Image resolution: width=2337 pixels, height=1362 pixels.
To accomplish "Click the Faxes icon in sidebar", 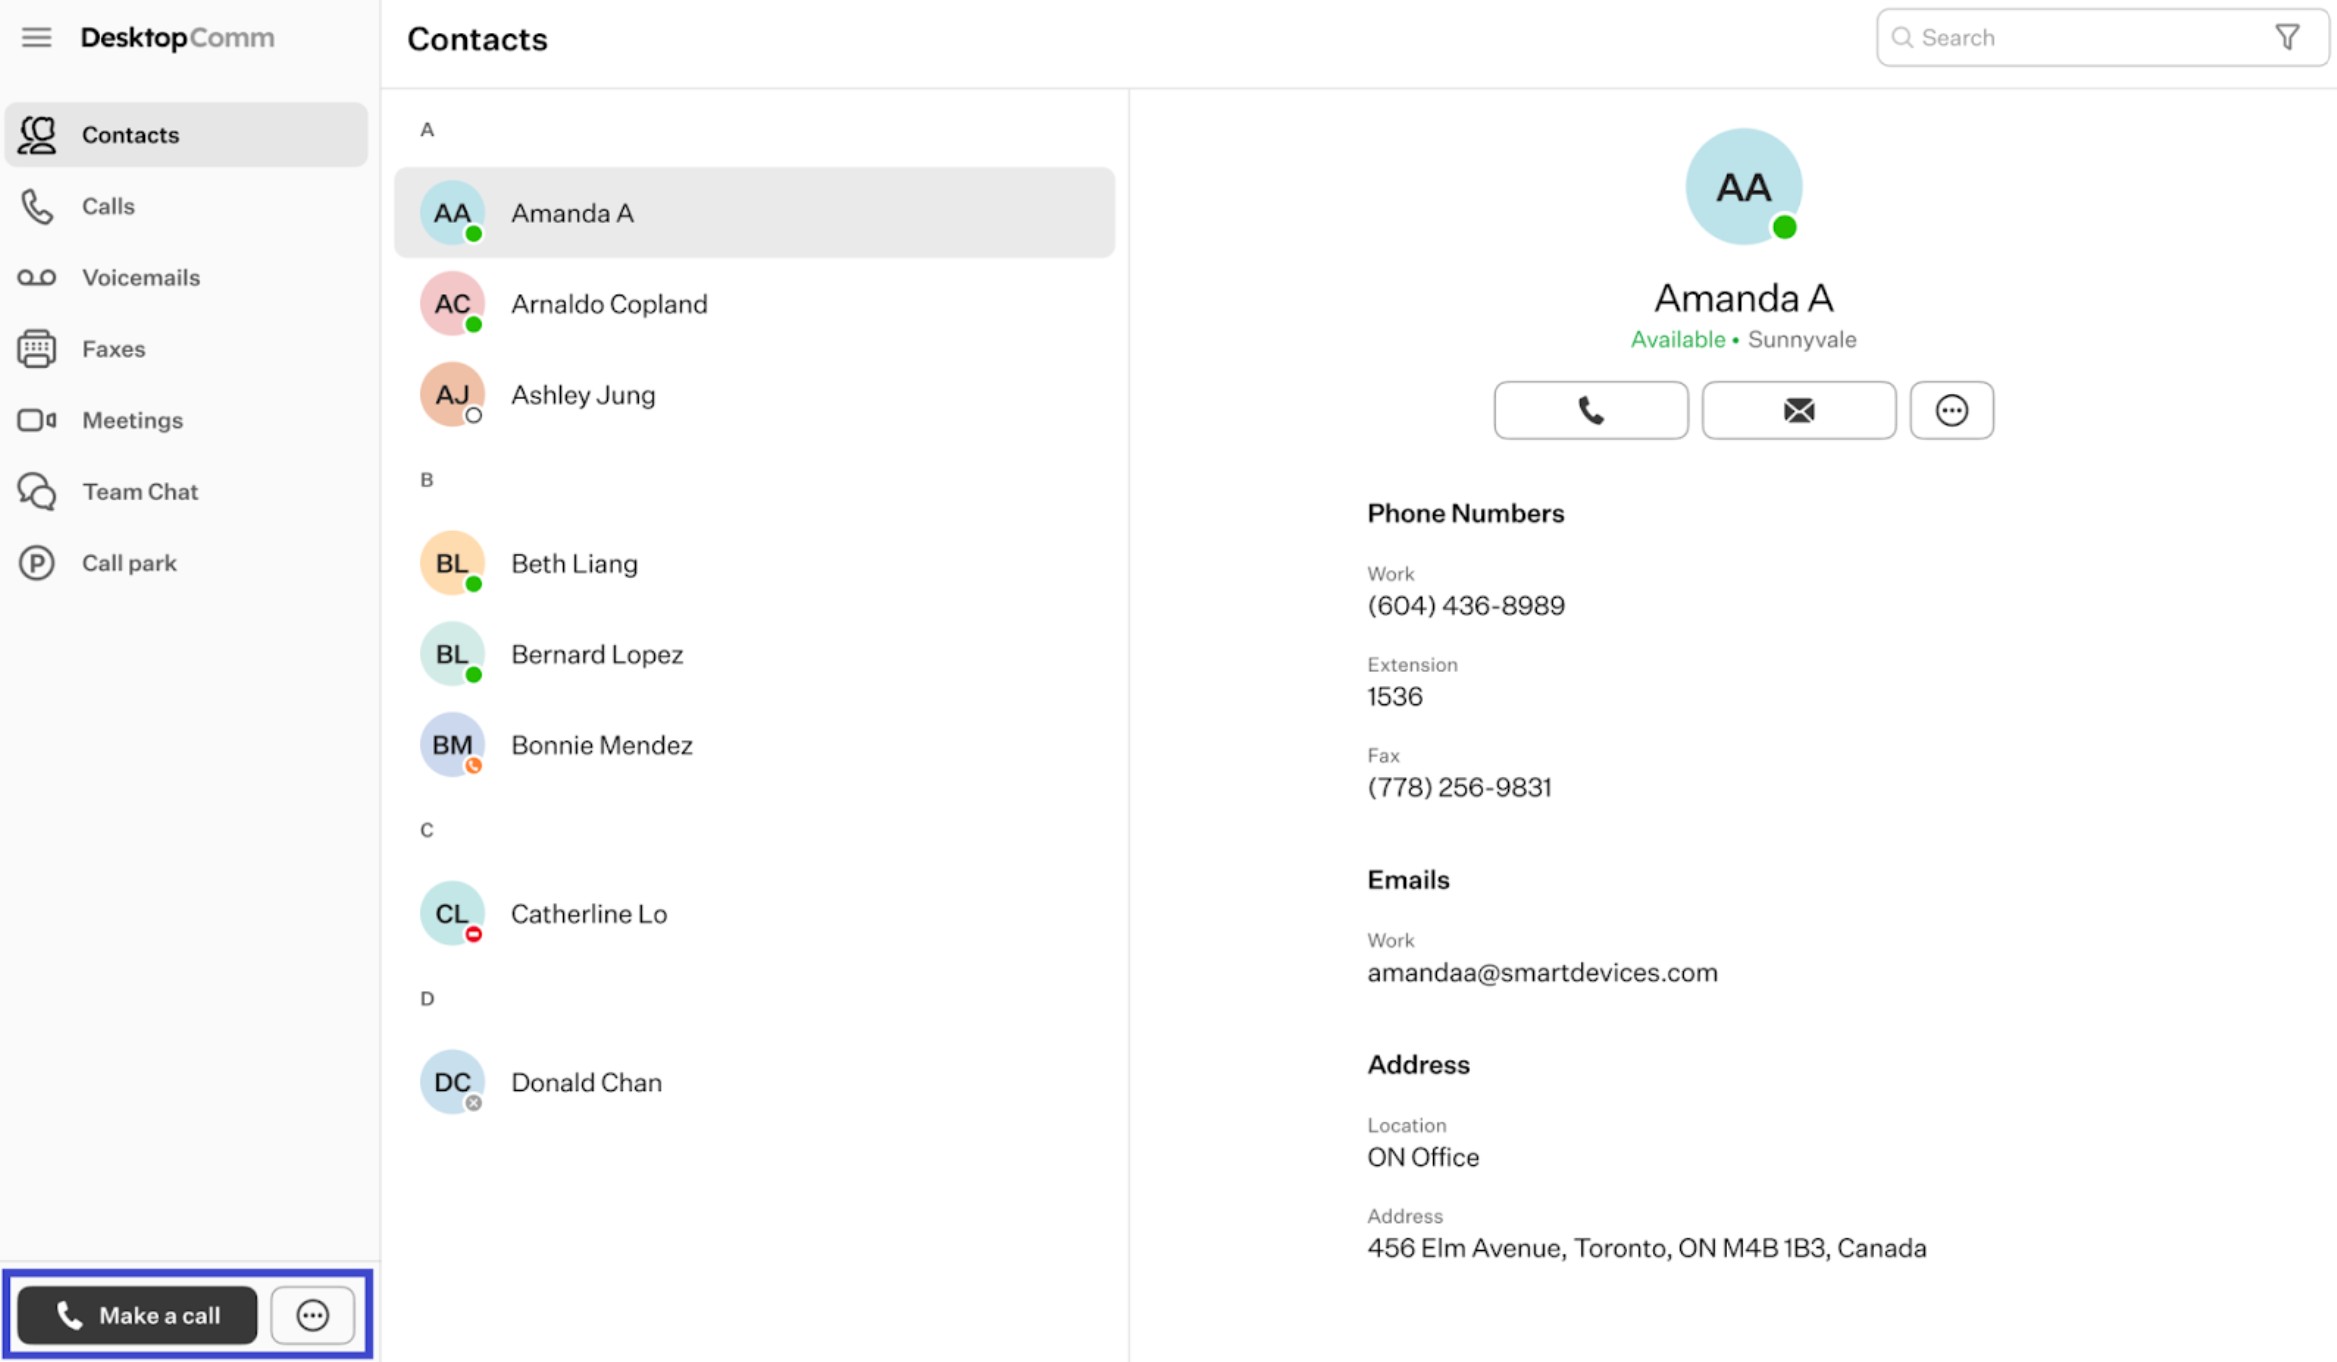I will pos(37,349).
